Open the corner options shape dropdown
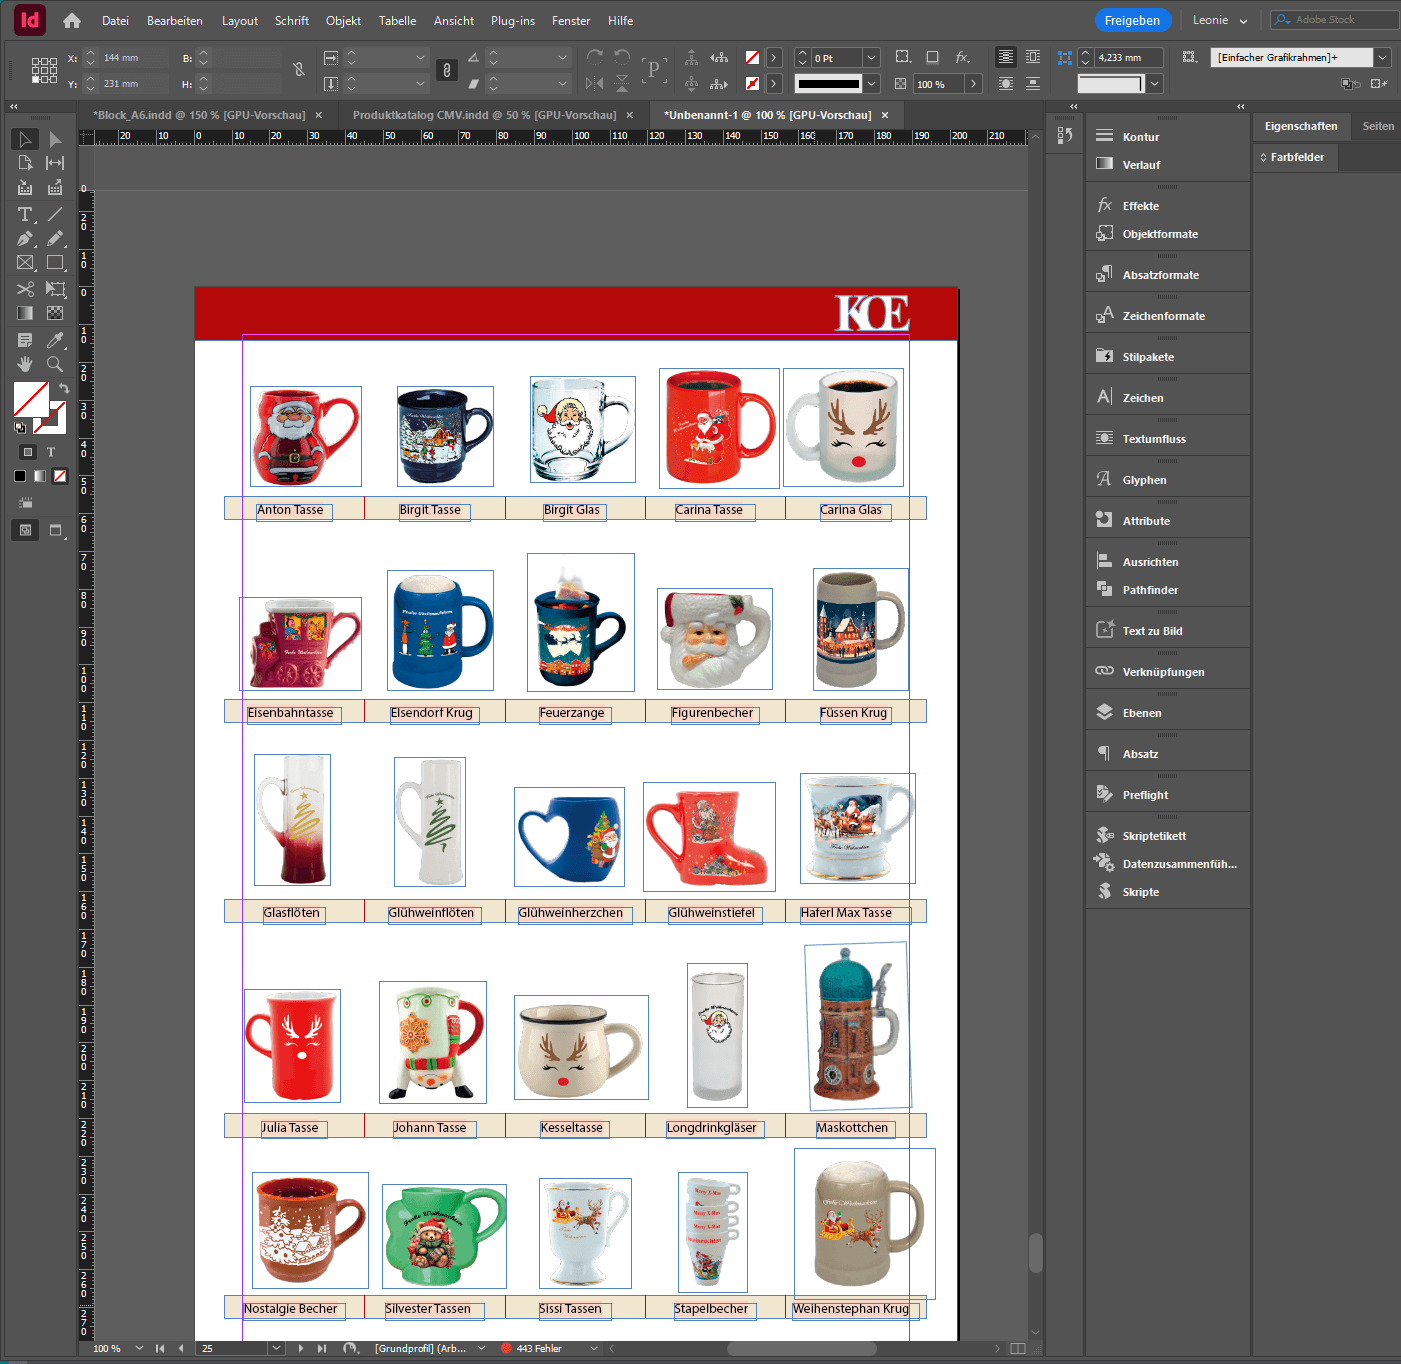The height and width of the screenshot is (1364, 1401). pyautogui.click(x=1154, y=84)
